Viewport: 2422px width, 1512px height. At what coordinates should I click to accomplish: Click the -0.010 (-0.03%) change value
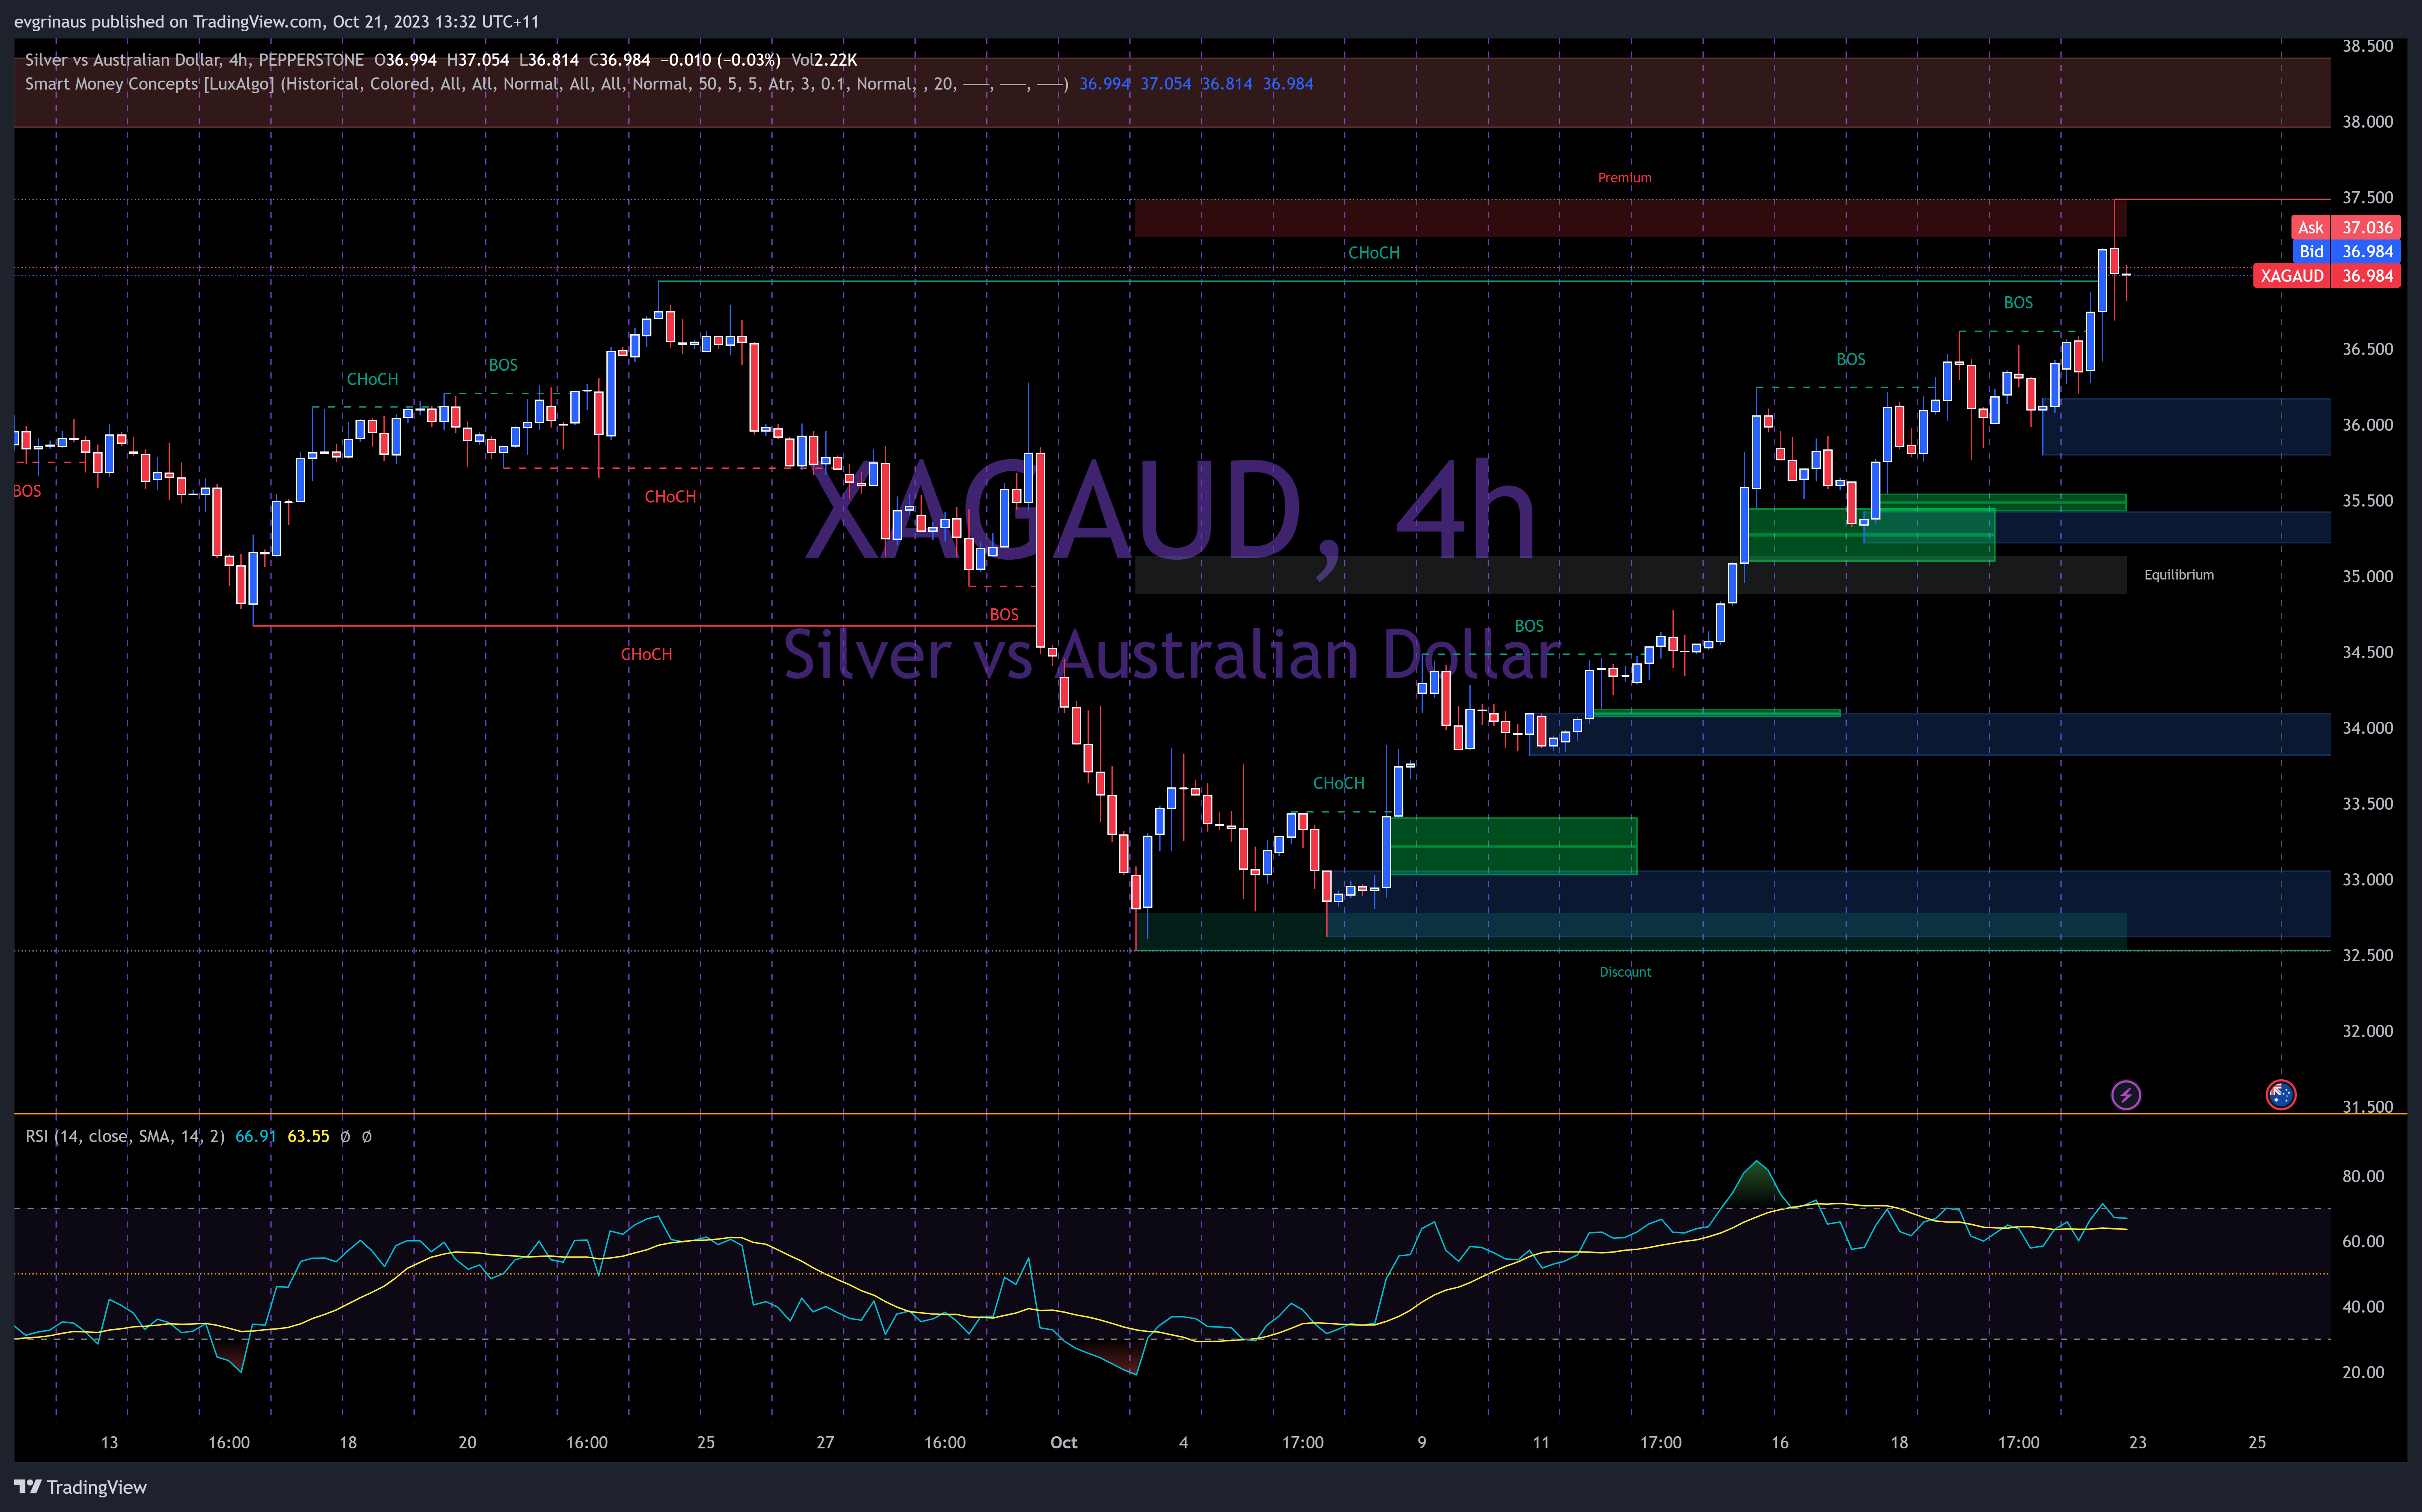click(x=720, y=60)
